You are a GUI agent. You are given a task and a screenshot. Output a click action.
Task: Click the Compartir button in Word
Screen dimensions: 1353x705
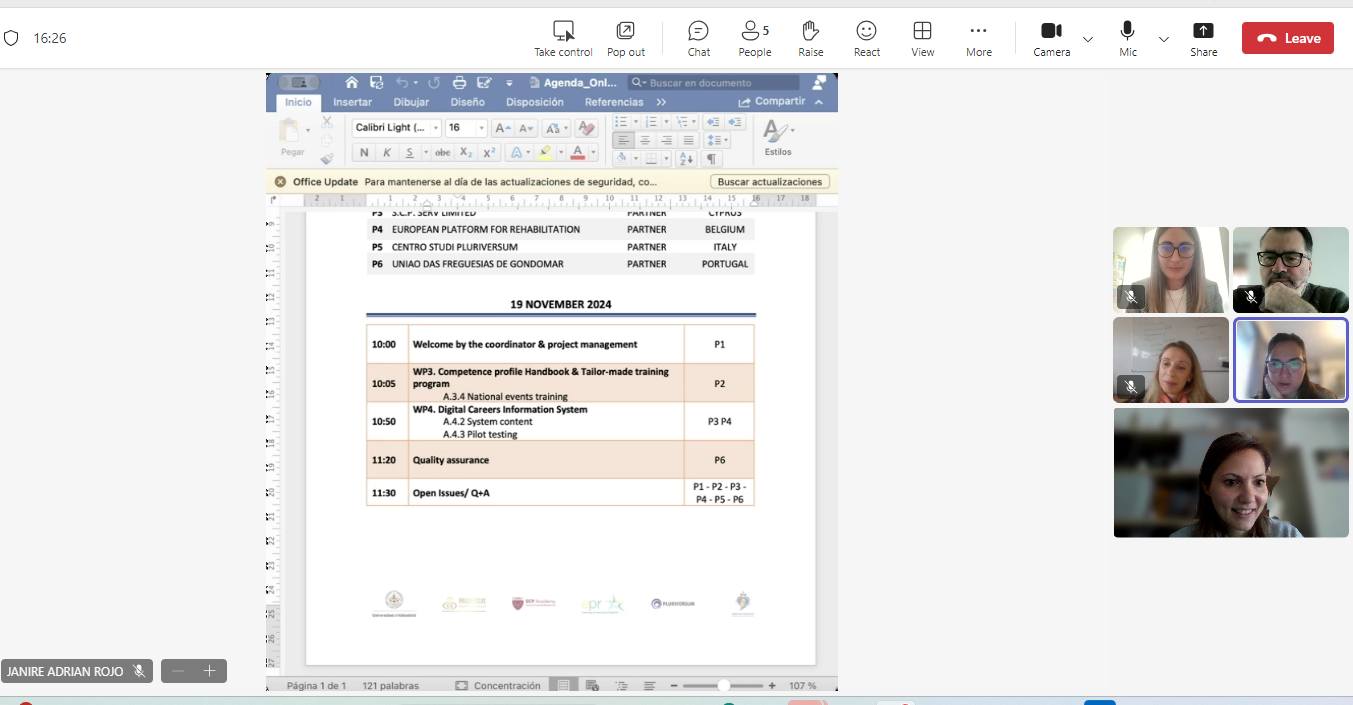click(771, 102)
